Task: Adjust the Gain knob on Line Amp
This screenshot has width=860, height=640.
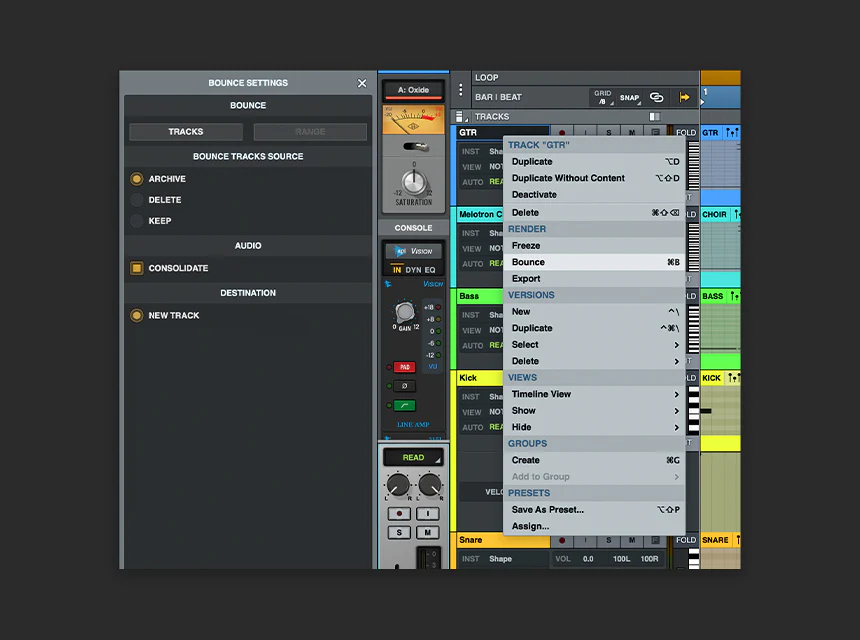Action: (x=405, y=312)
